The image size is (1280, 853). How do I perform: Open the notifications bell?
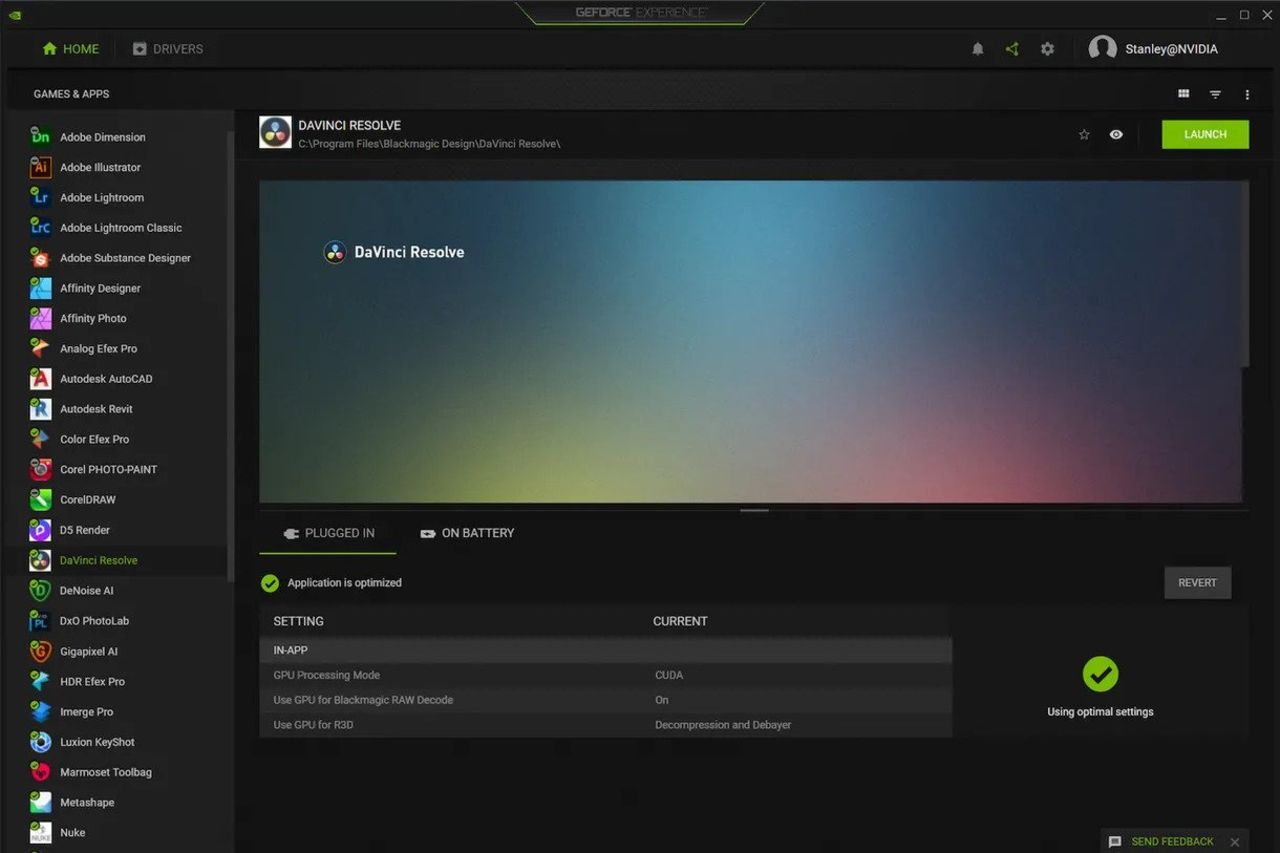pos(977,48)
